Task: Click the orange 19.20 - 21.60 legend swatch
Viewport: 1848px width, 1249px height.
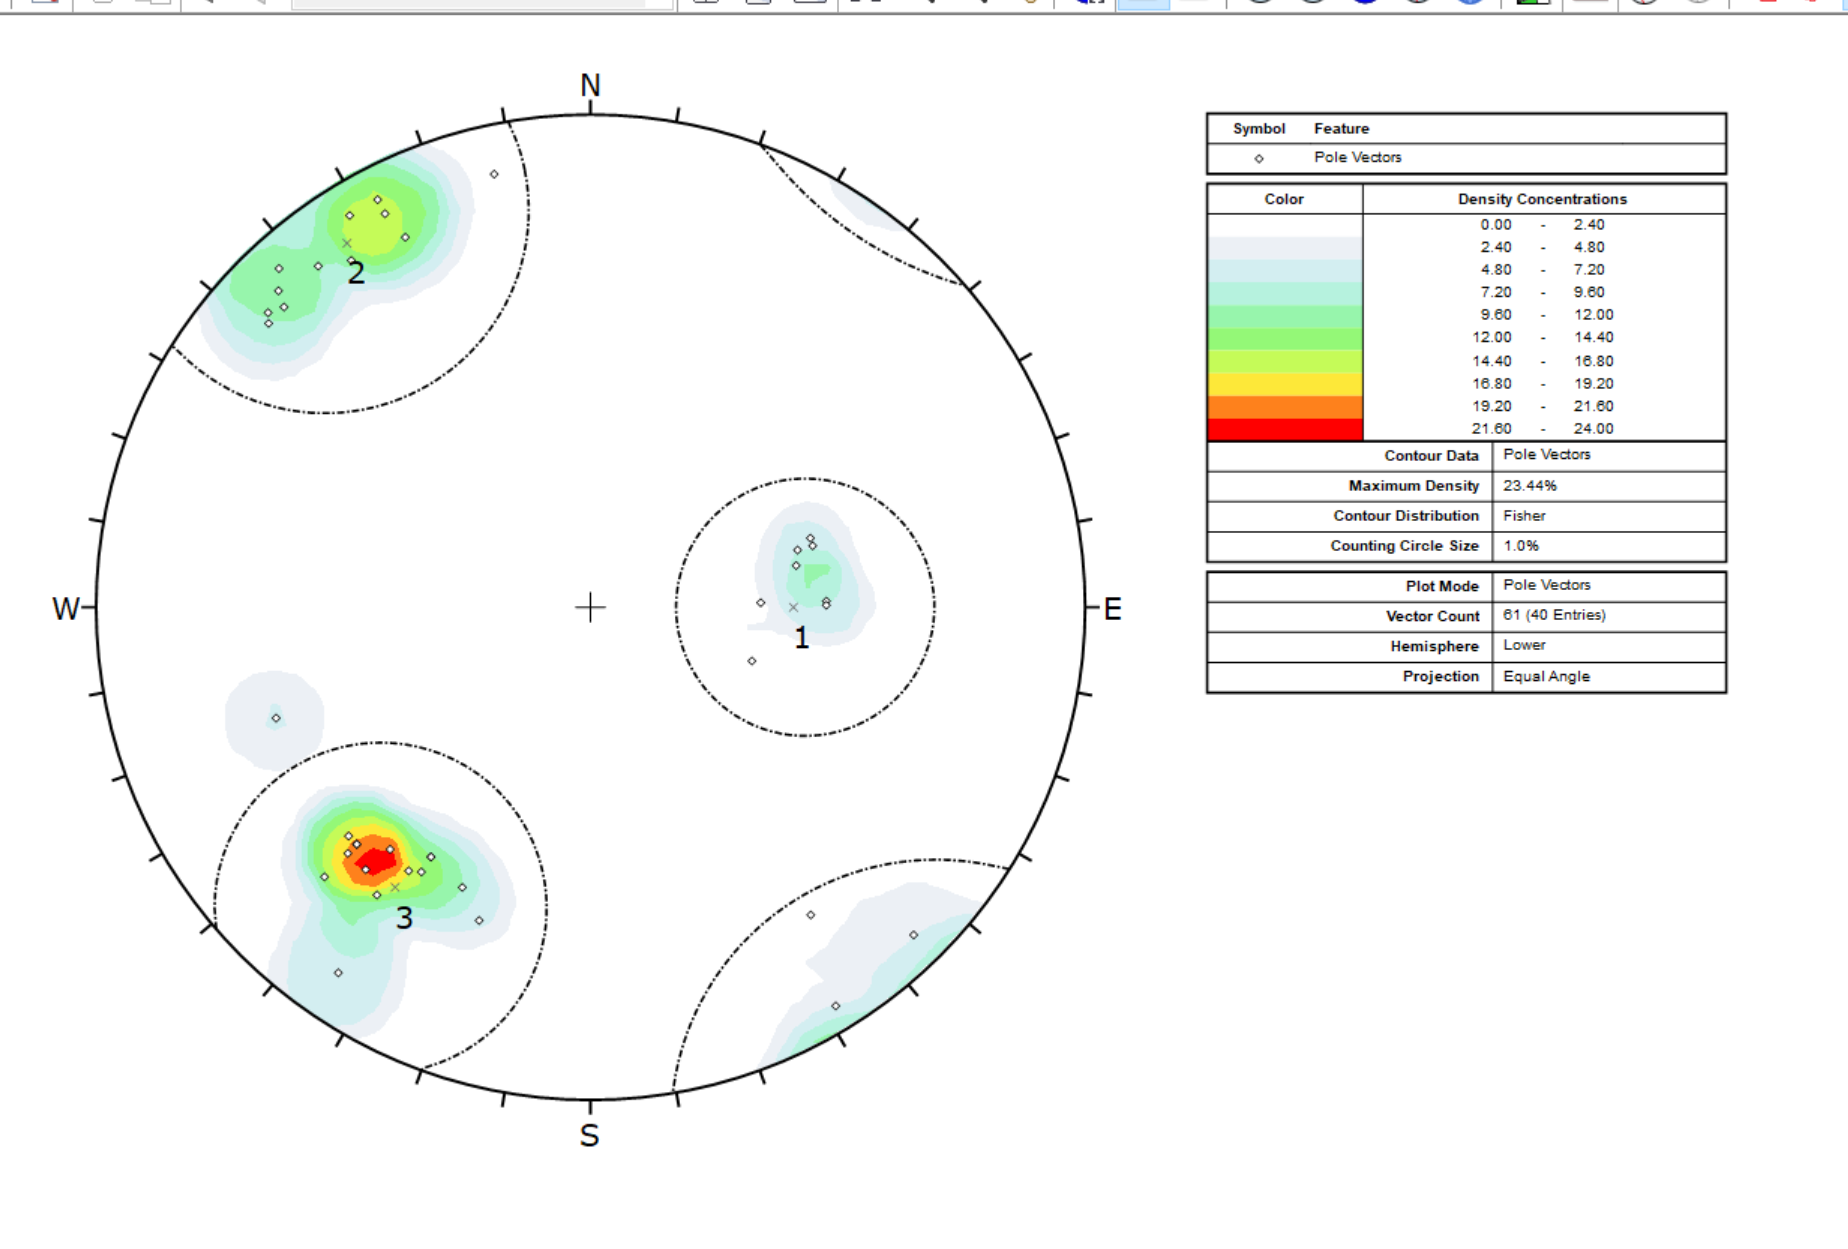Action: tap(1285, 407)
